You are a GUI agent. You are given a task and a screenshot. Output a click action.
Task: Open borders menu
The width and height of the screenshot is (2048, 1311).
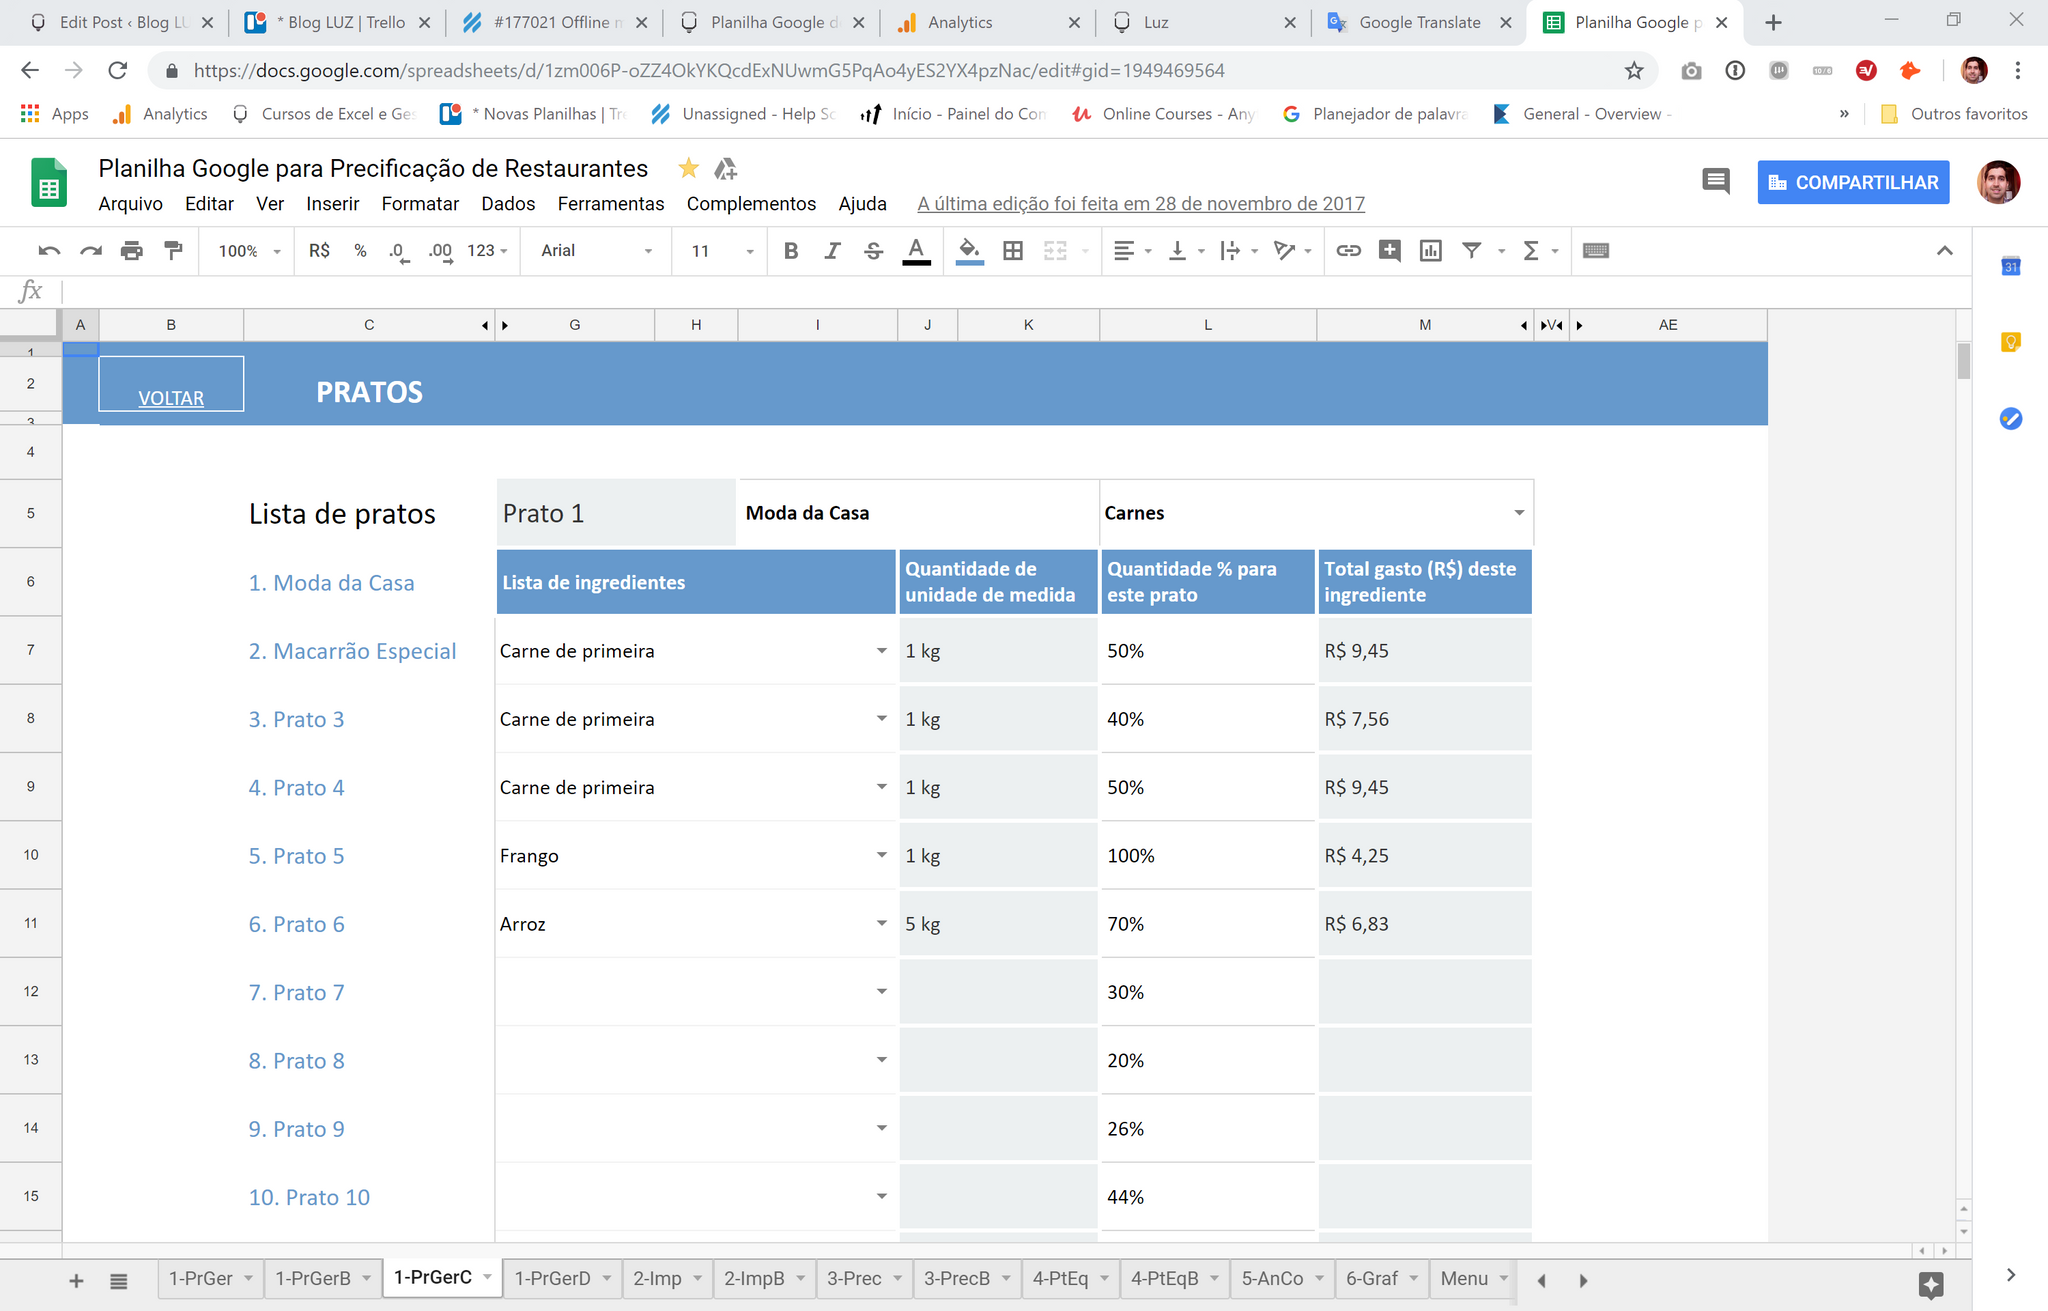coord(1013,251)
